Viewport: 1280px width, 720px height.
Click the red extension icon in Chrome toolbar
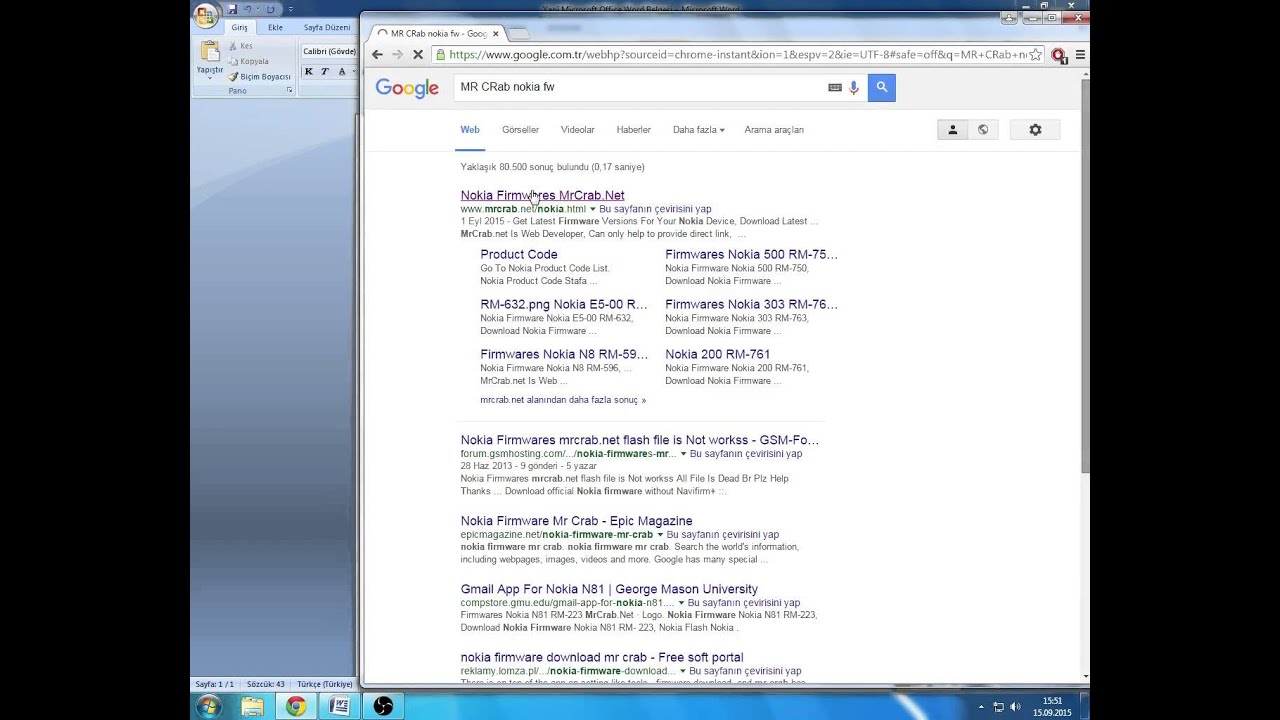pyautogui.click(x=1059, y=55)
